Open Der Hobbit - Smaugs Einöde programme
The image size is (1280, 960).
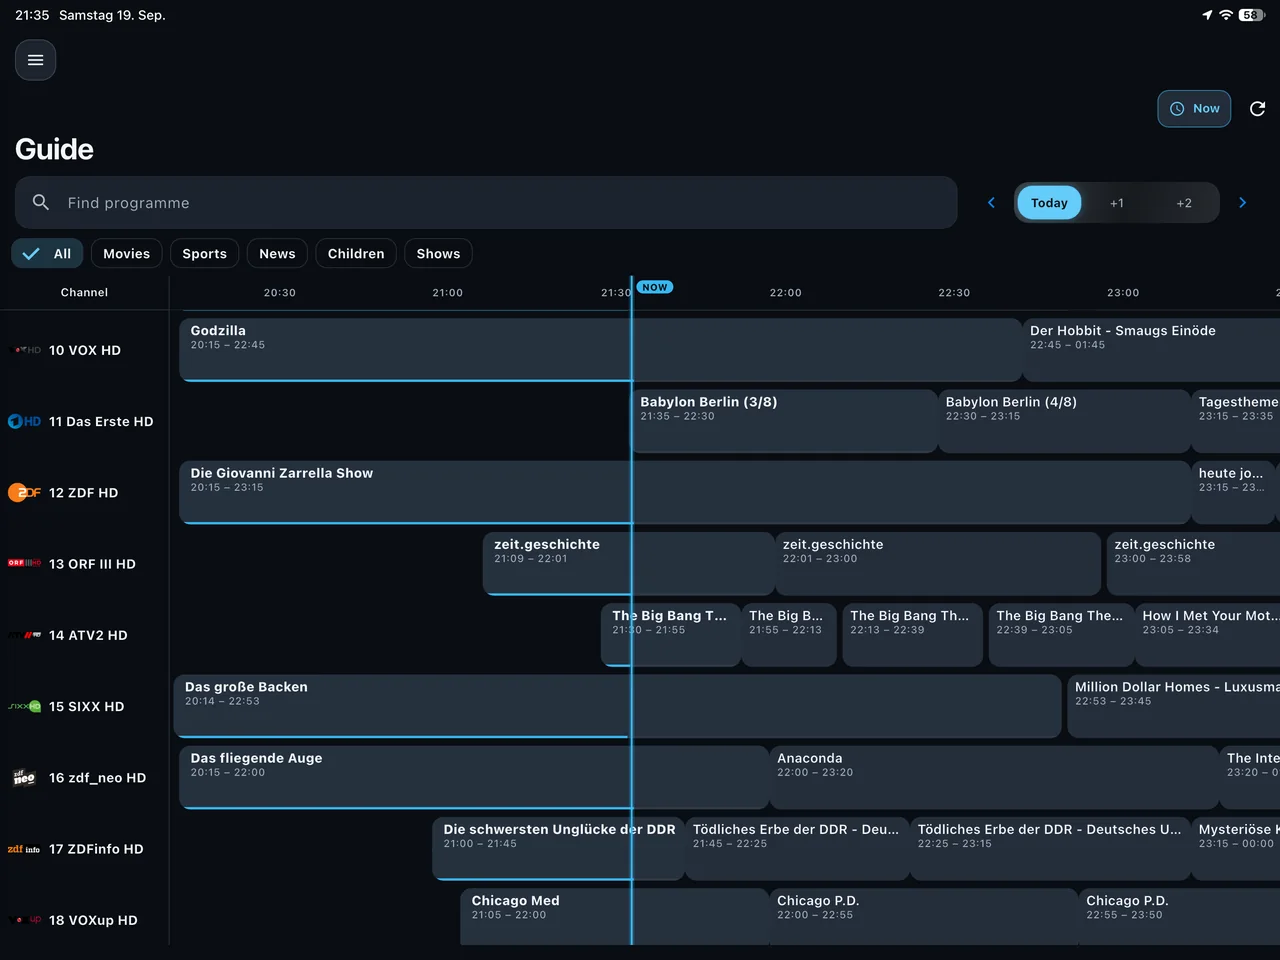1152,350
